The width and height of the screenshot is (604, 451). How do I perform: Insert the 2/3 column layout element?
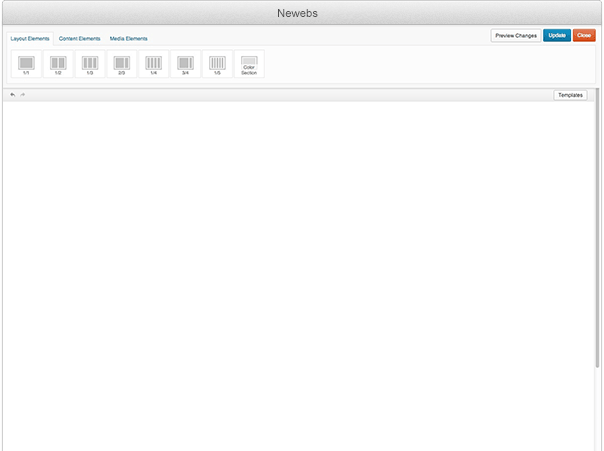pos(122,65)
